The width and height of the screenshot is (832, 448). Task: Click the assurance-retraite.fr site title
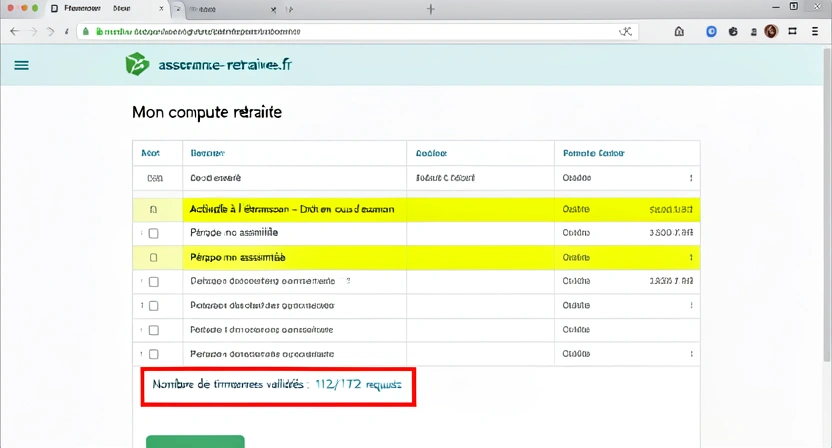pos(225,65)
